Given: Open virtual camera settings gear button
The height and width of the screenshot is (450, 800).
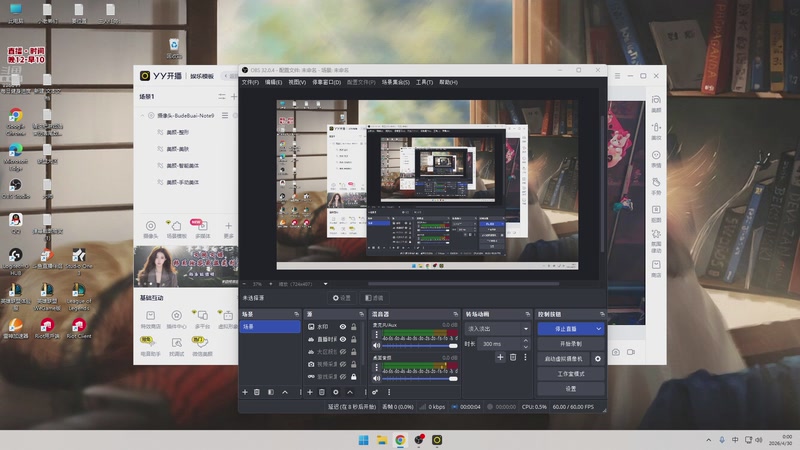Looking at the screenshot, I should [x=598, y=359].
